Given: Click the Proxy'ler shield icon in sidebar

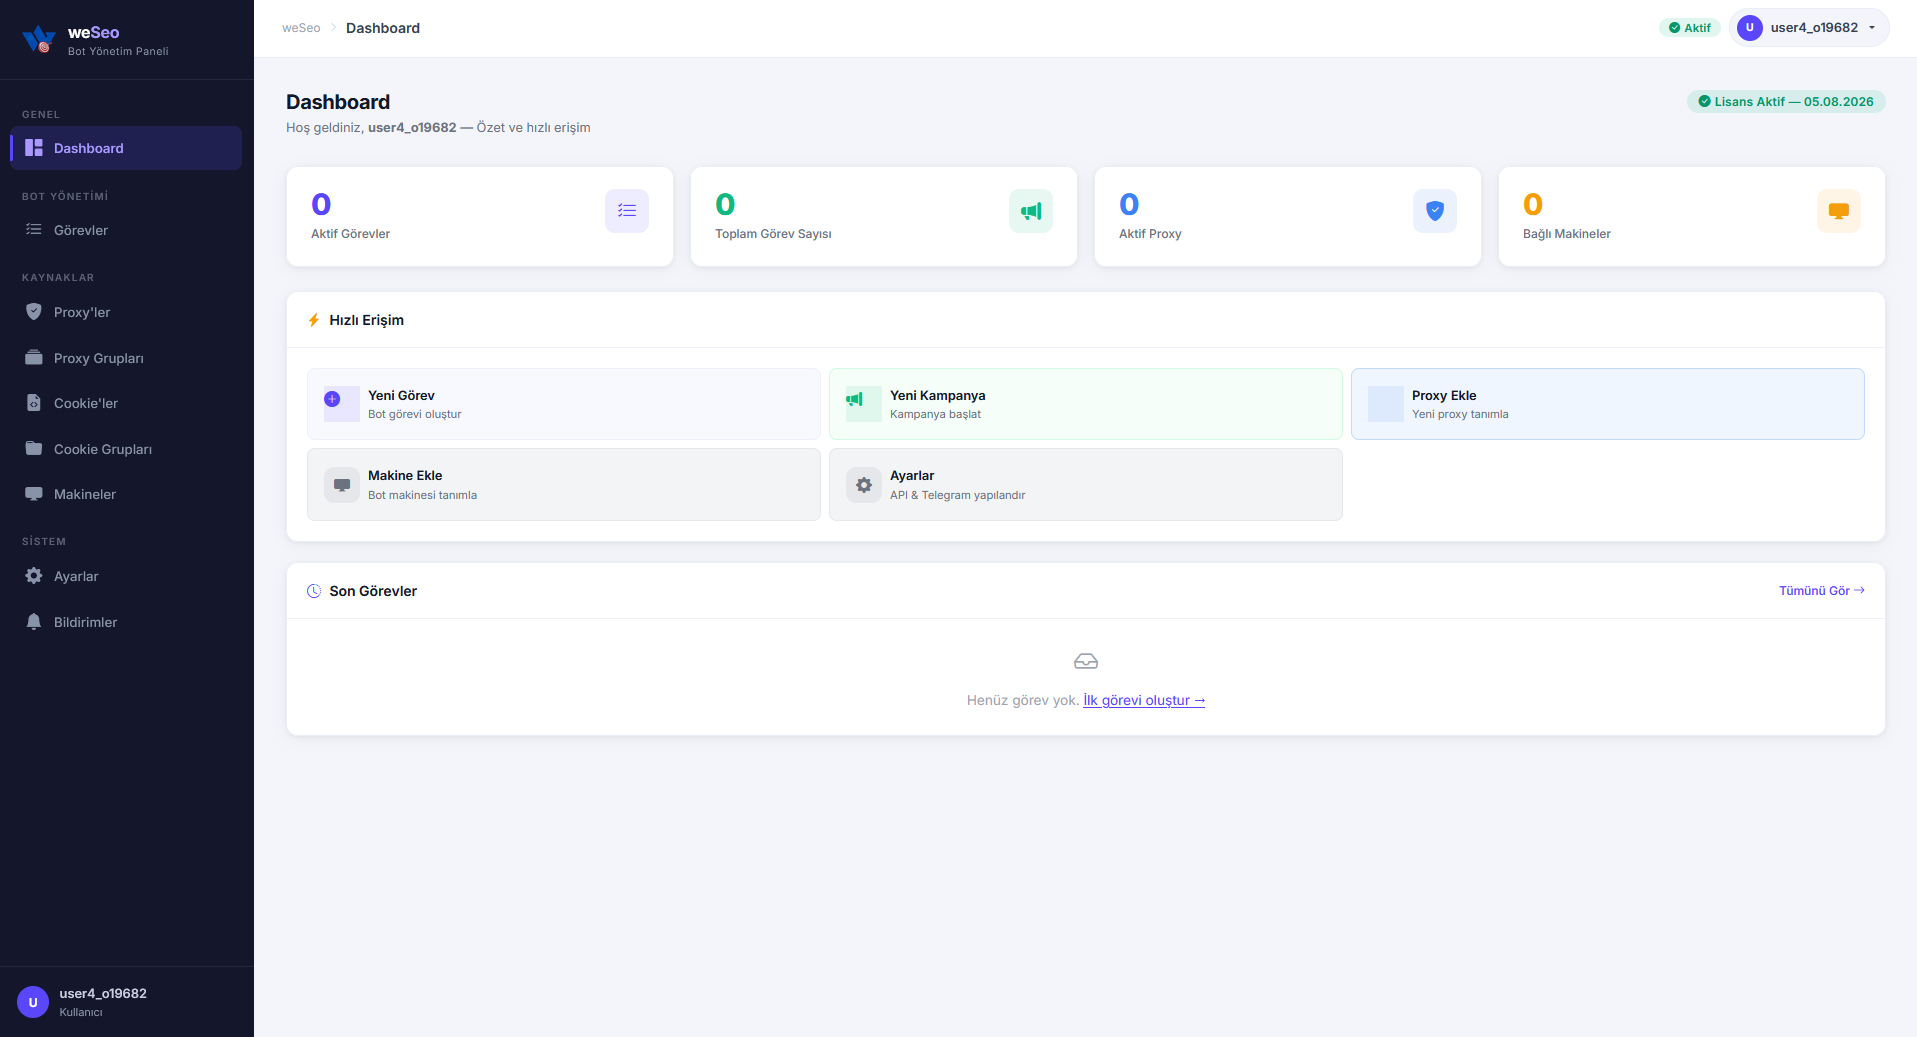Looking at the screenshot, I should coord(34,312).
